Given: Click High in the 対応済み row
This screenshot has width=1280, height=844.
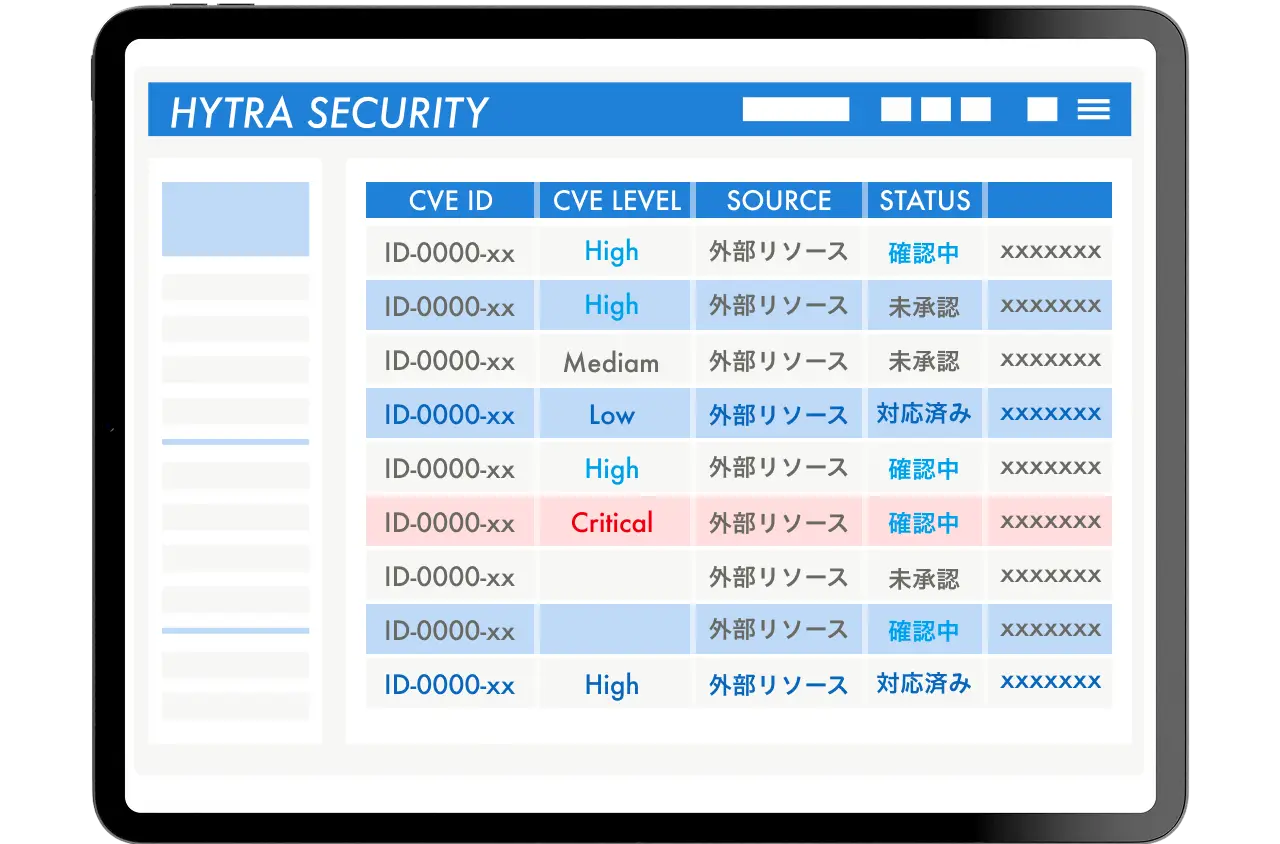Looking at the screenshot, I should coord(611,685).
